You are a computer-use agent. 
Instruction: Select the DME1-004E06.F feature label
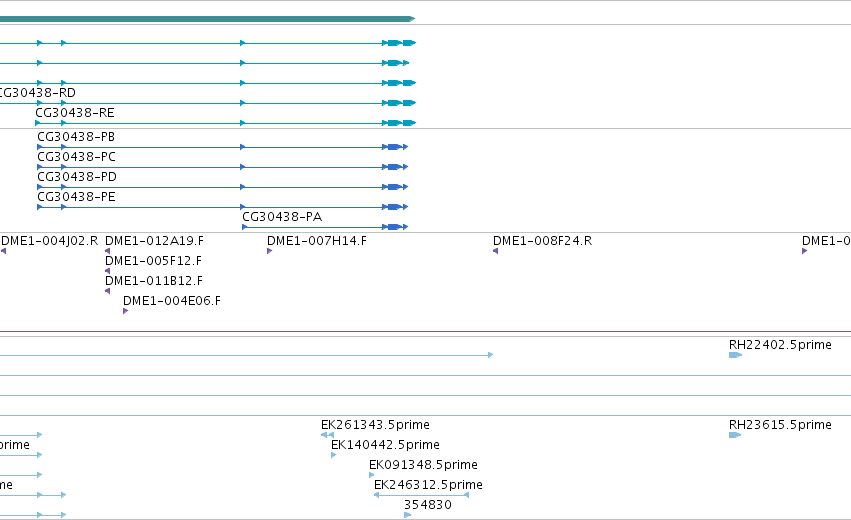coord(172,301)
